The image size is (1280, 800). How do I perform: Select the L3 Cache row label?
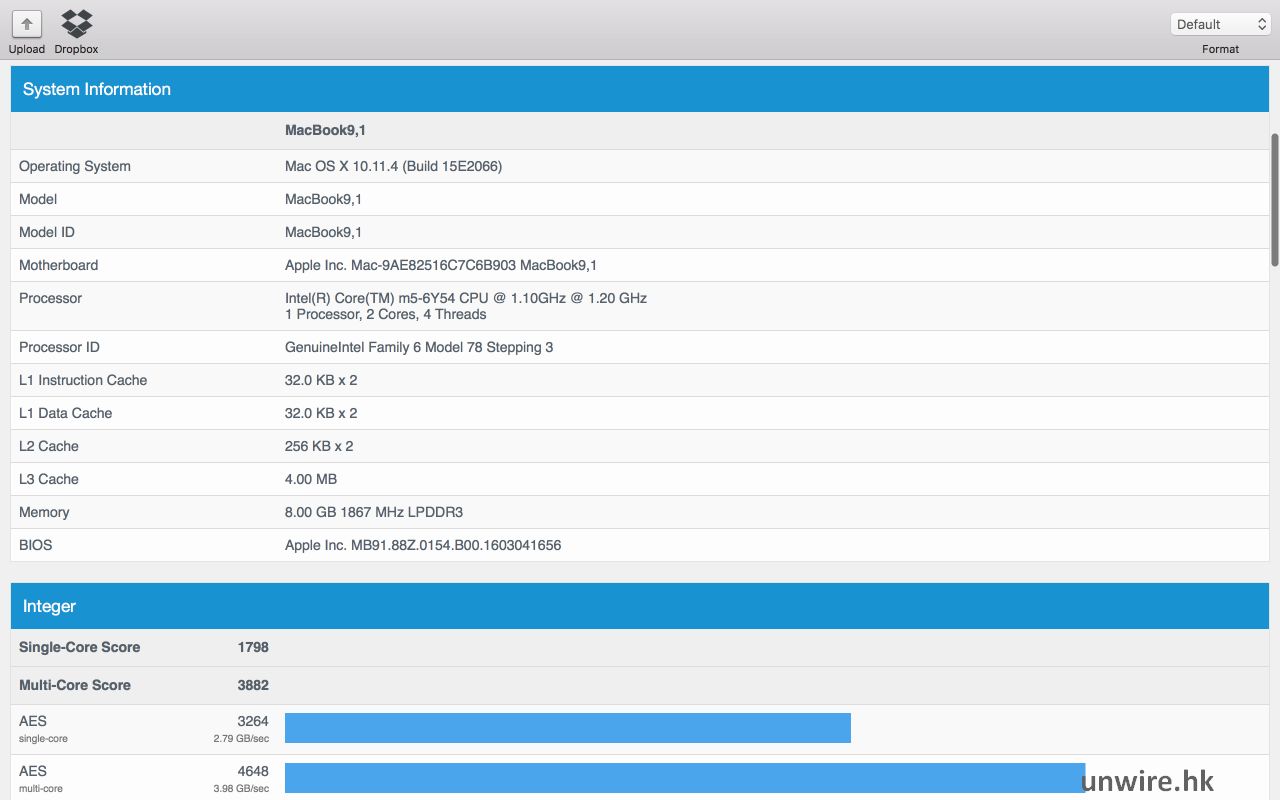(x=49, y=479)
